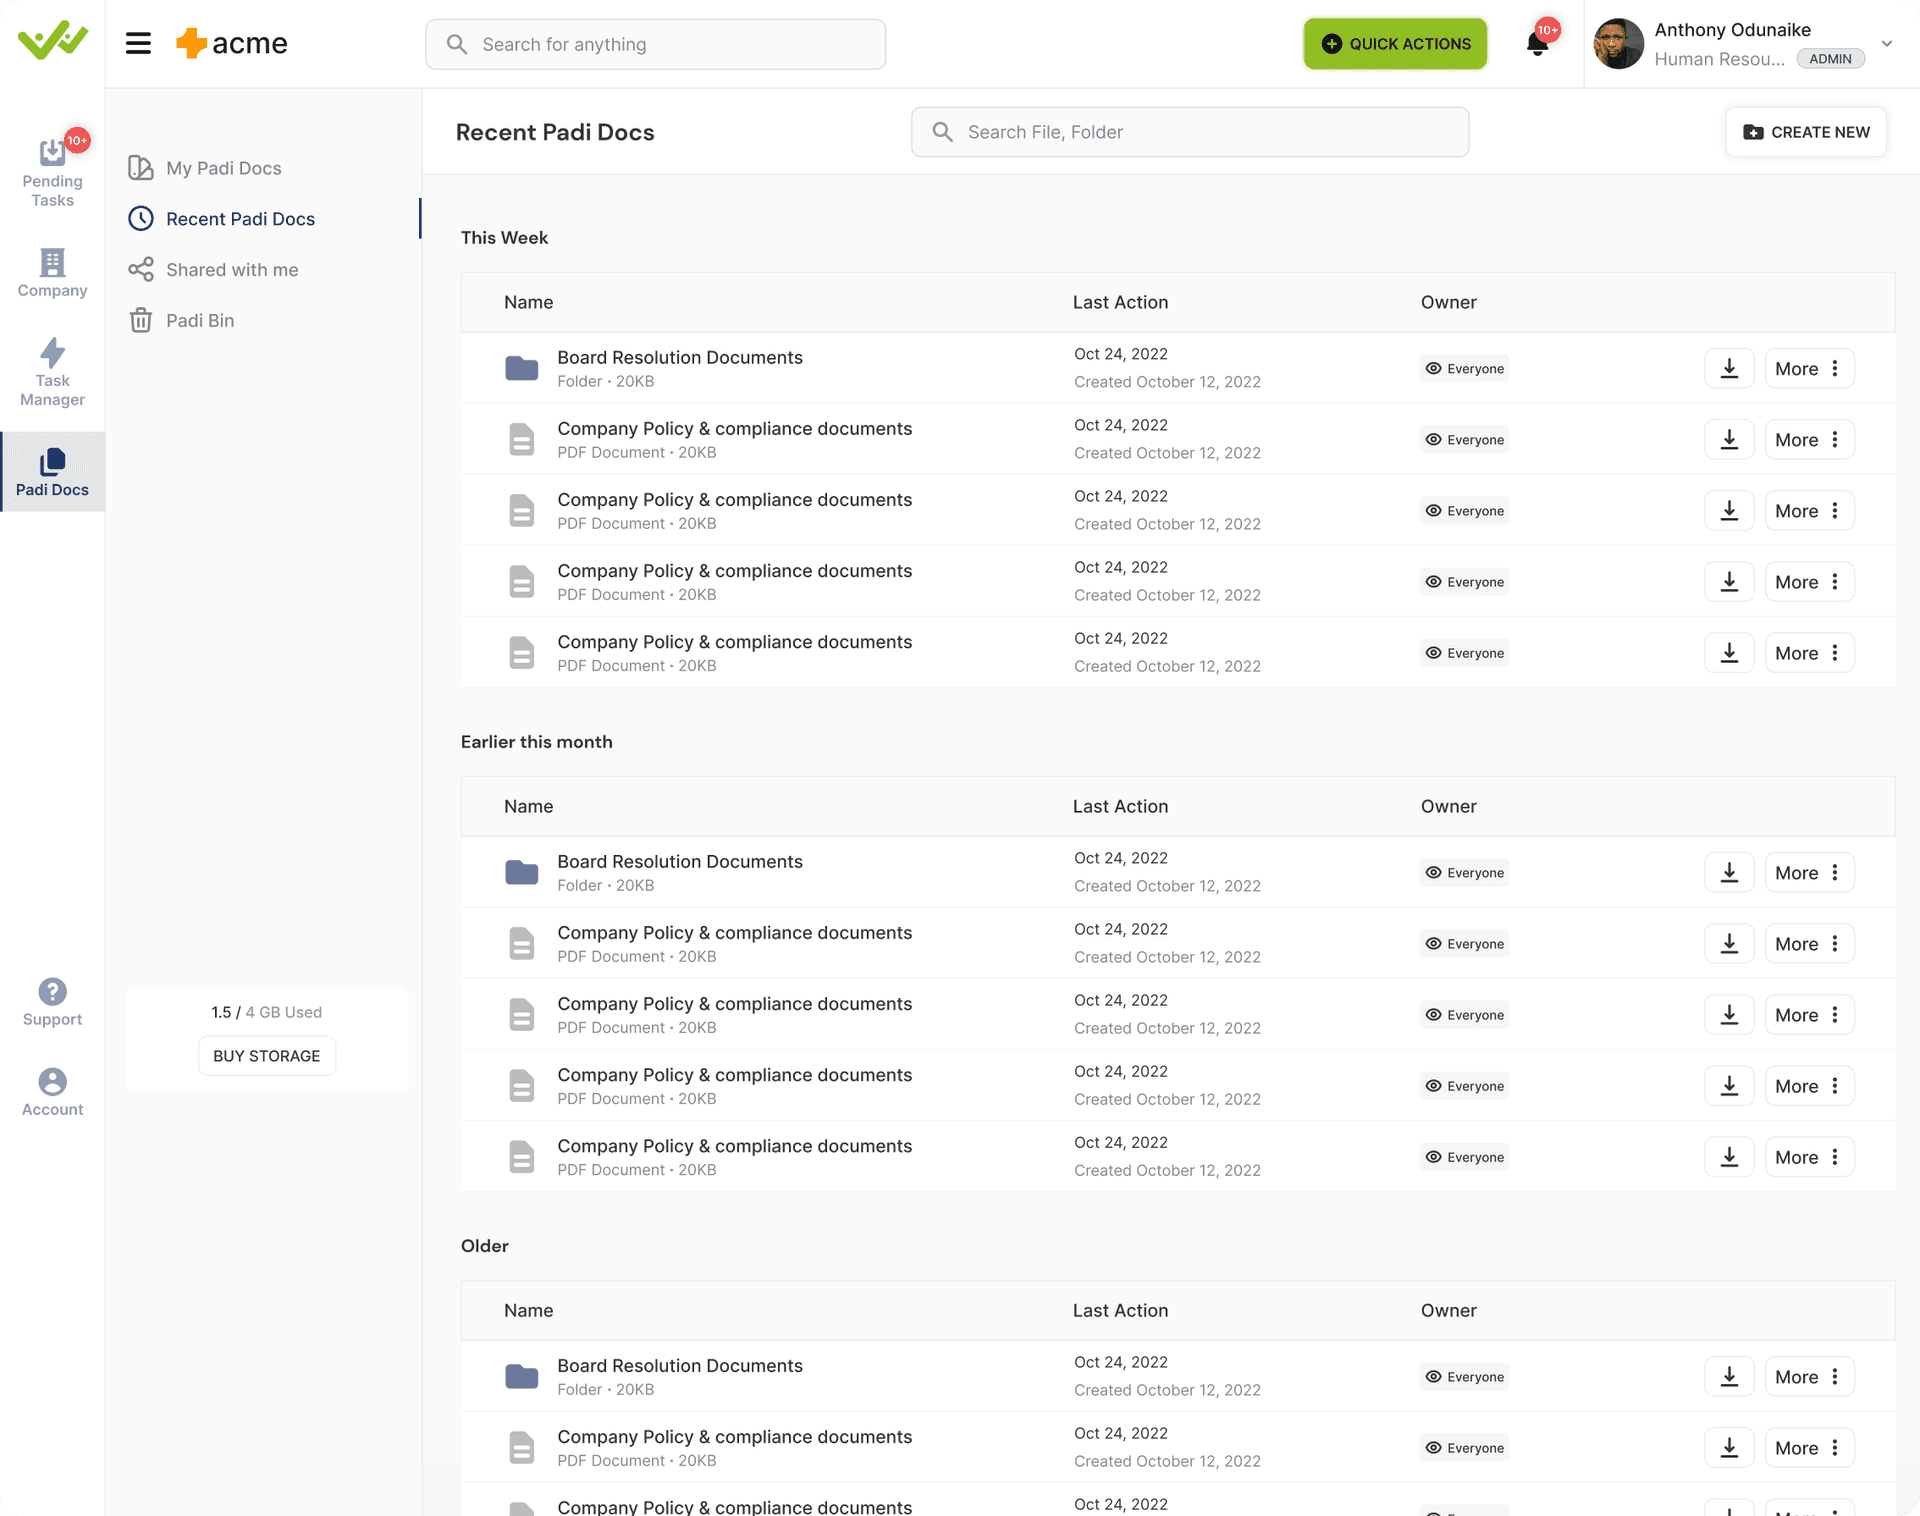Open More for Board Resolution Documents under Older
The image size is (1920, 1516).
(x=1809, y=1377)
